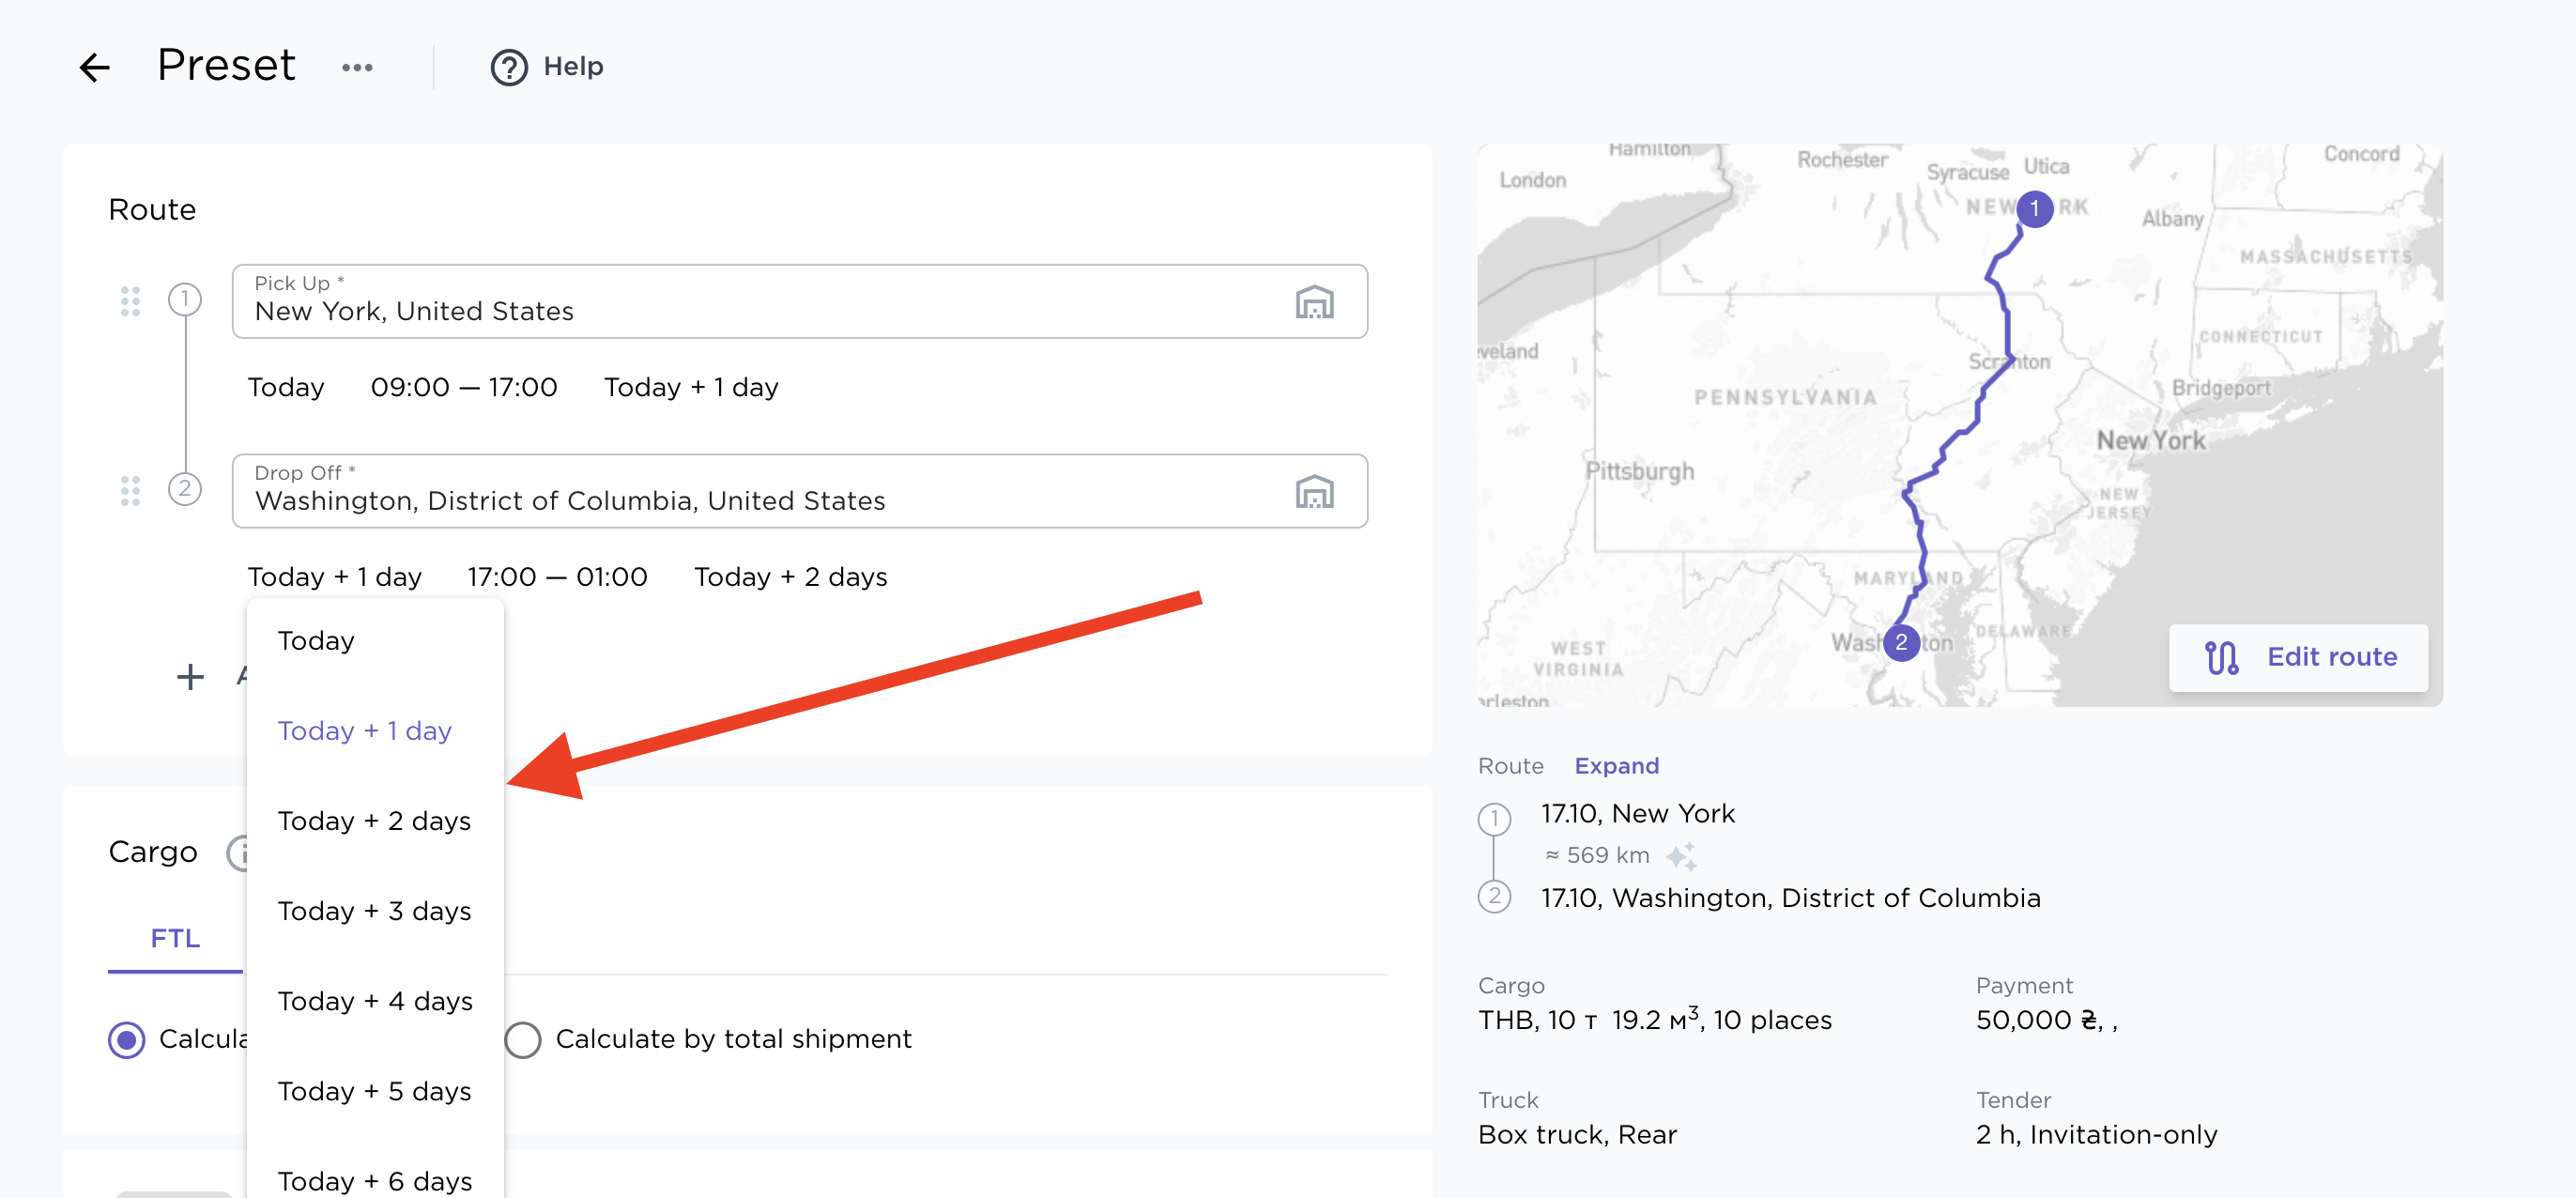Choose Today from the date list

375,641
